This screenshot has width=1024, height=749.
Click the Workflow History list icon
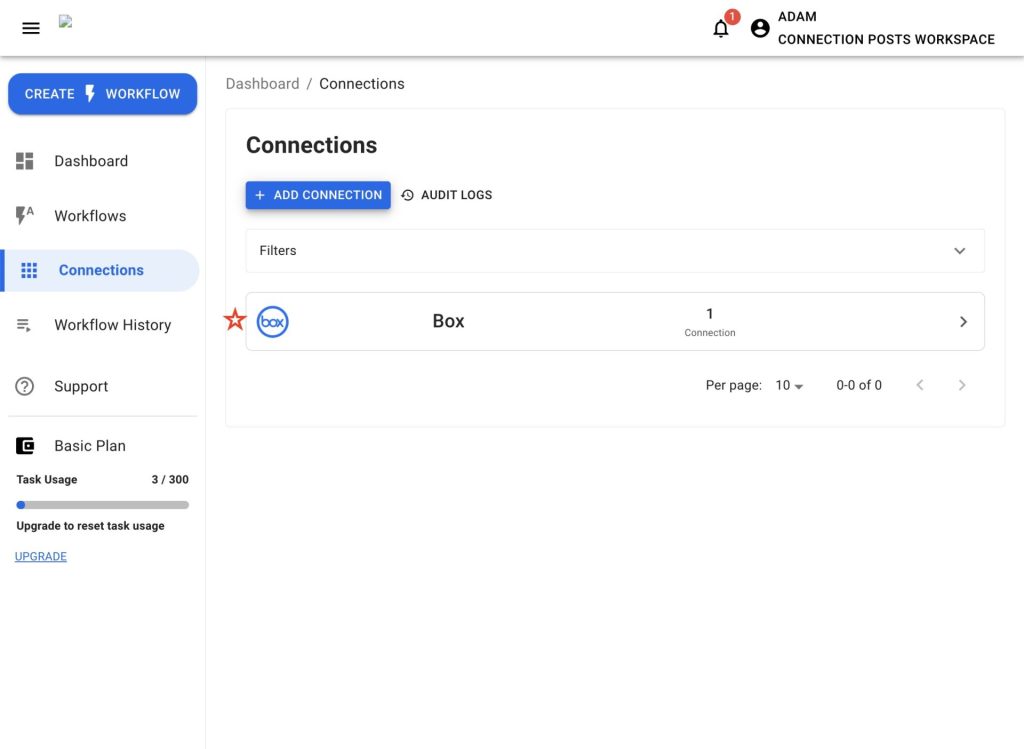click(24, 325)
